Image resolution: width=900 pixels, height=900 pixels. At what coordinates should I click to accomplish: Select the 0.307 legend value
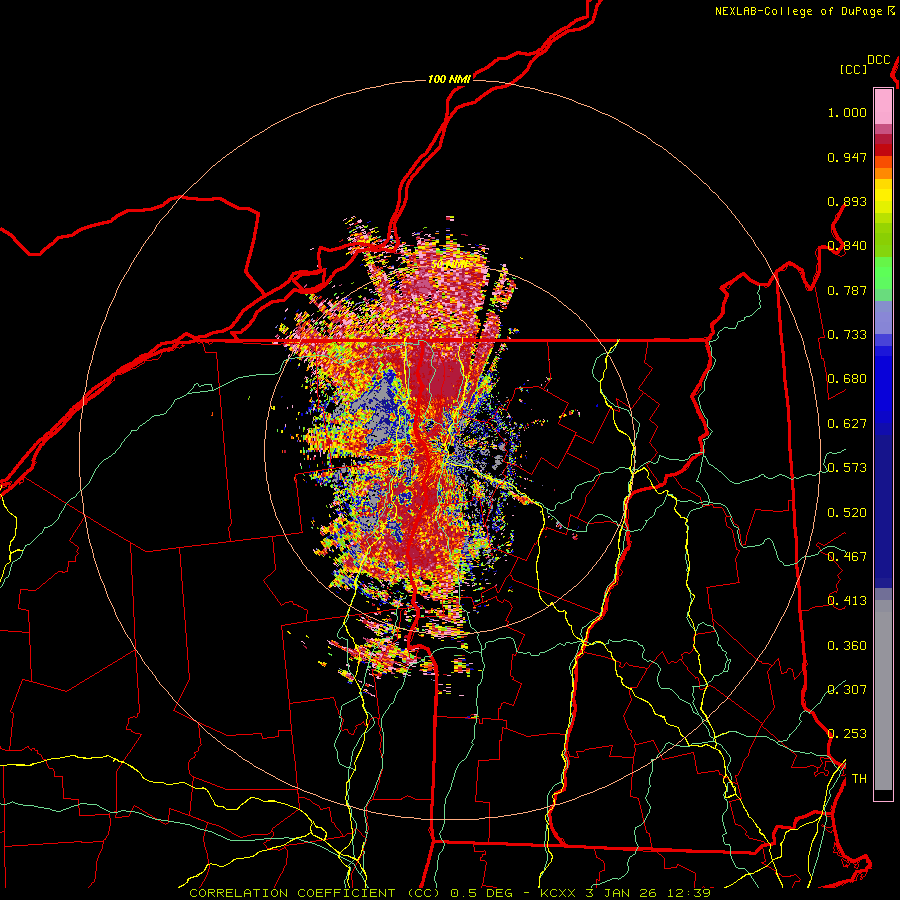coord(847,690)
